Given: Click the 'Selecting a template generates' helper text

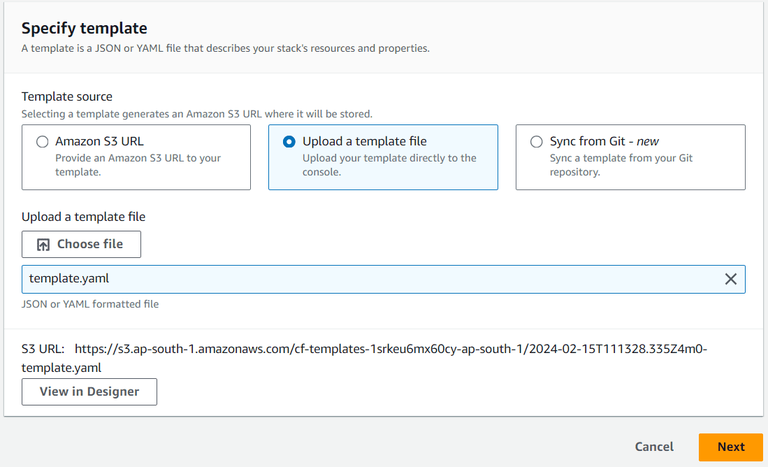Looking at the screenshot, I should click(x=197, y=114).
